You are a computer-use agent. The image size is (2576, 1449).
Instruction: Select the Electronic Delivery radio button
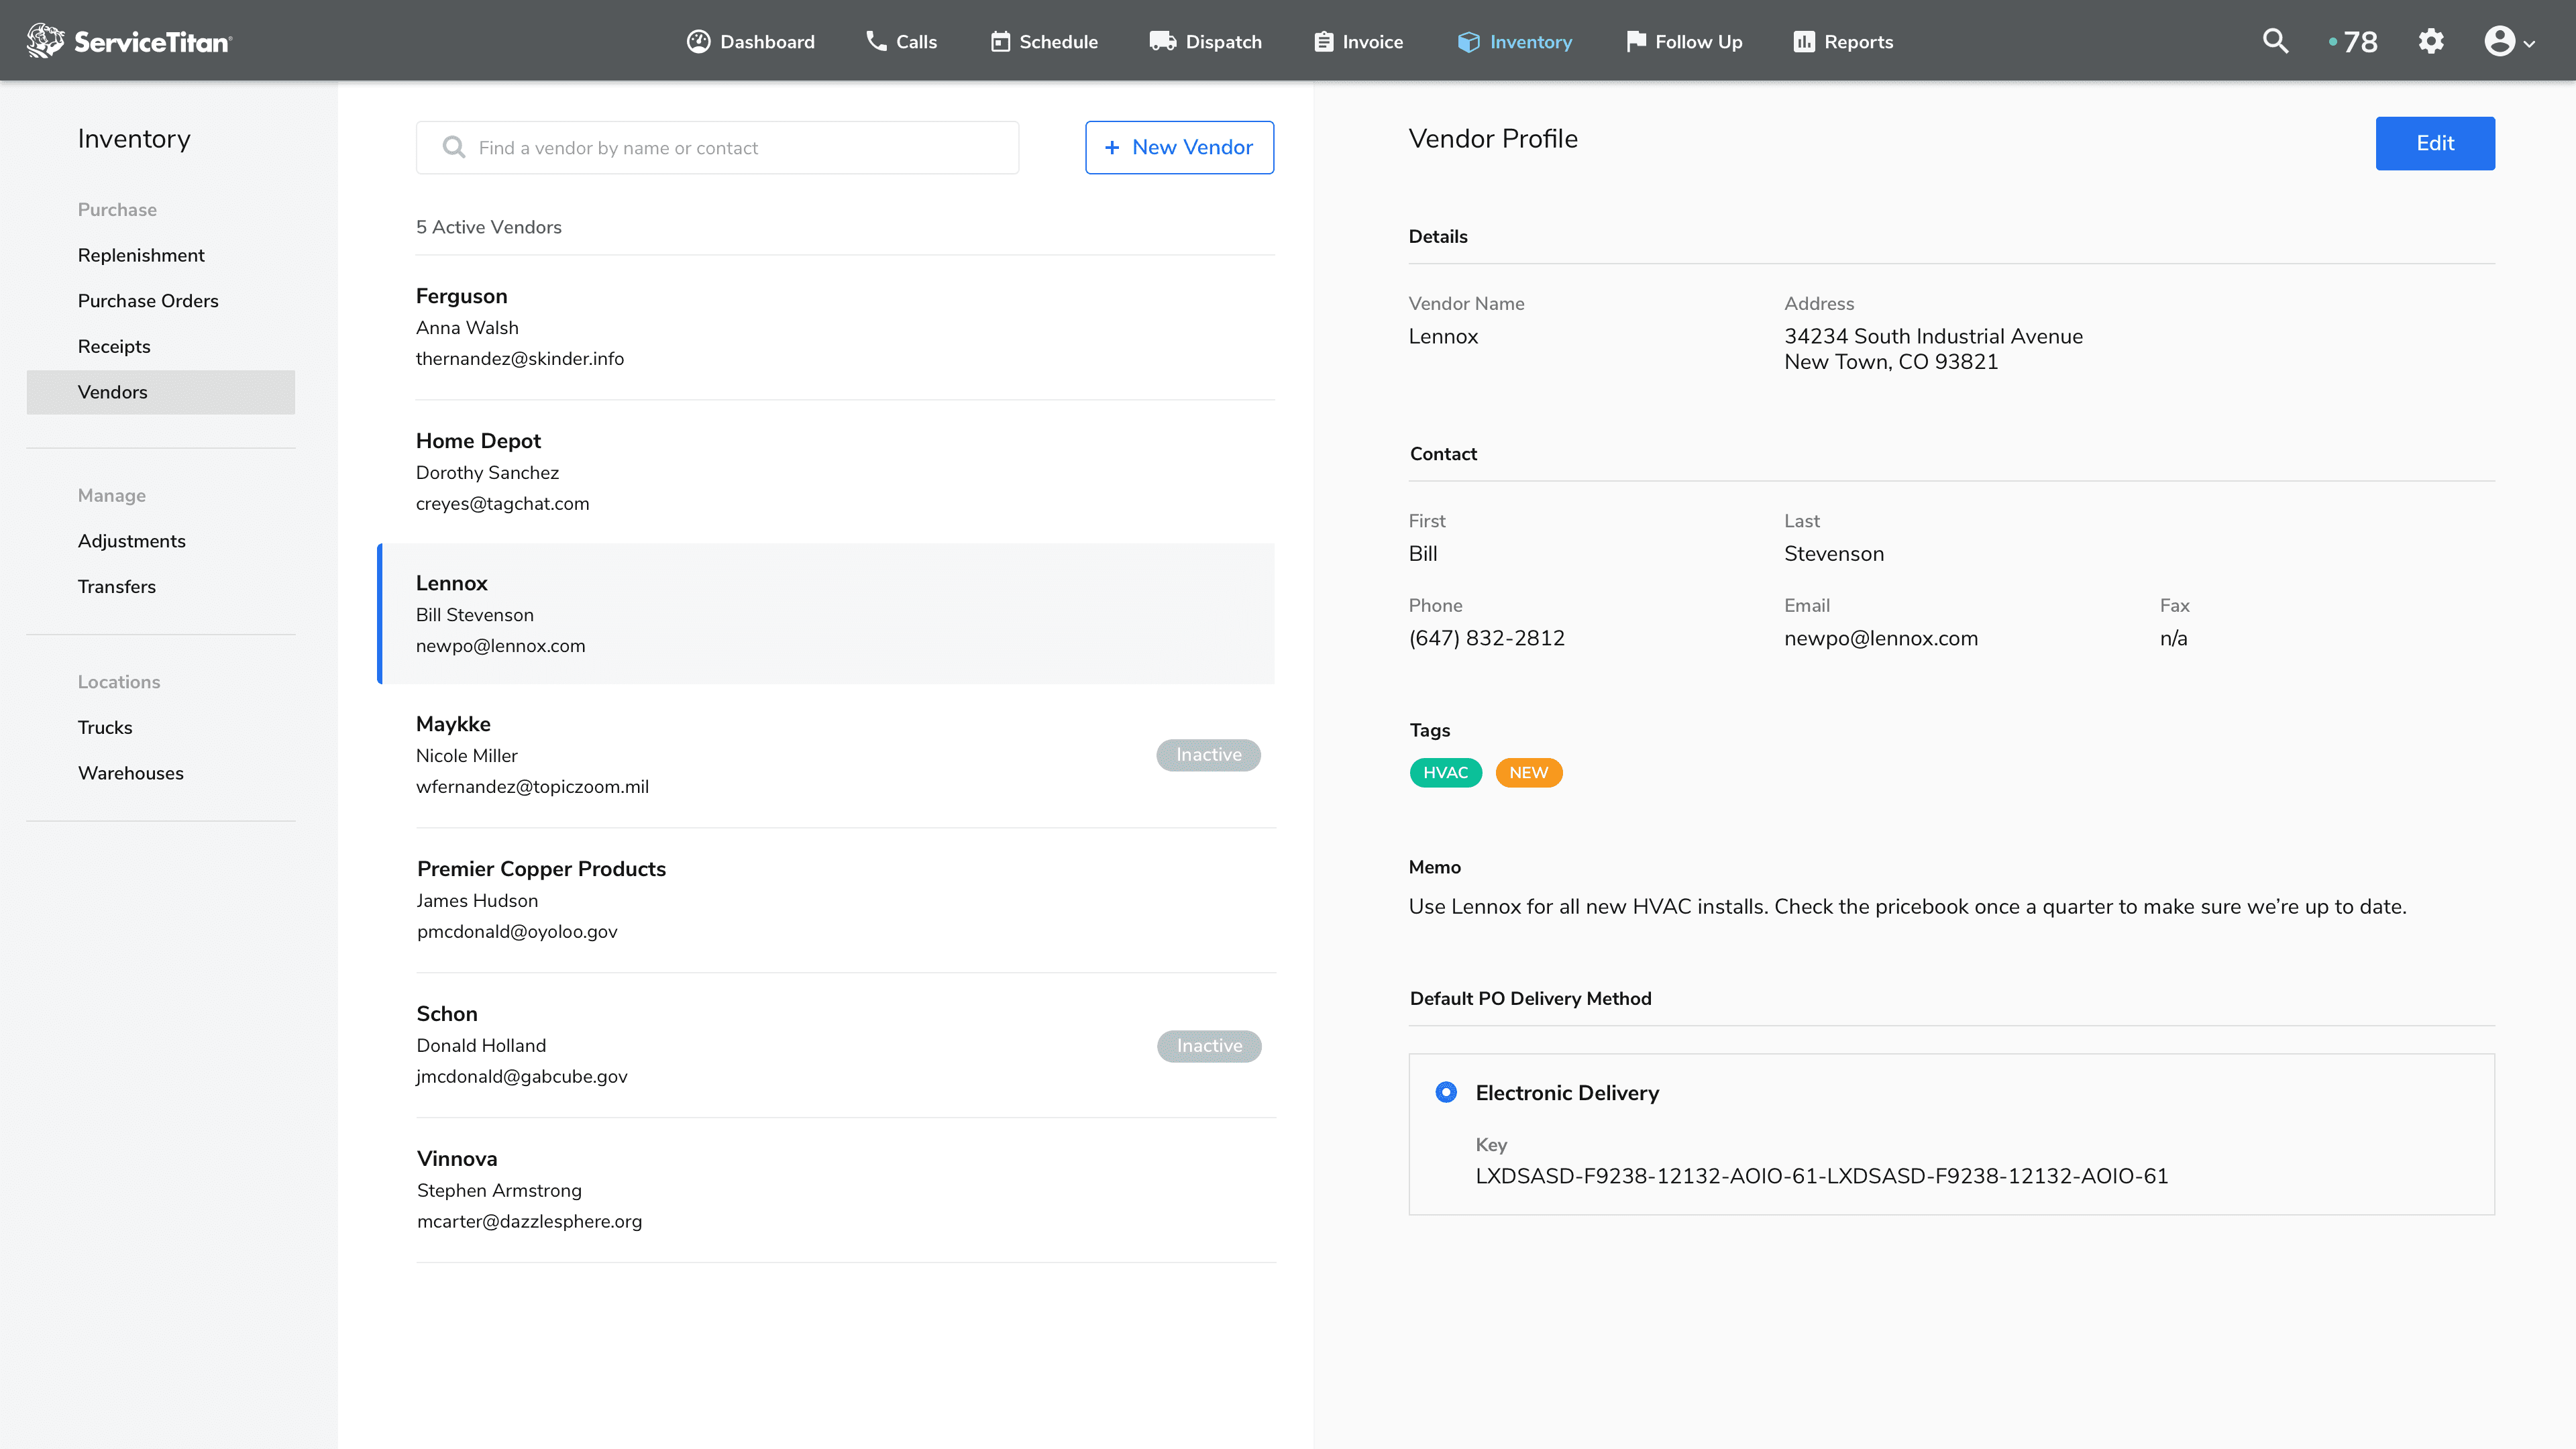click(1446, 1092)
